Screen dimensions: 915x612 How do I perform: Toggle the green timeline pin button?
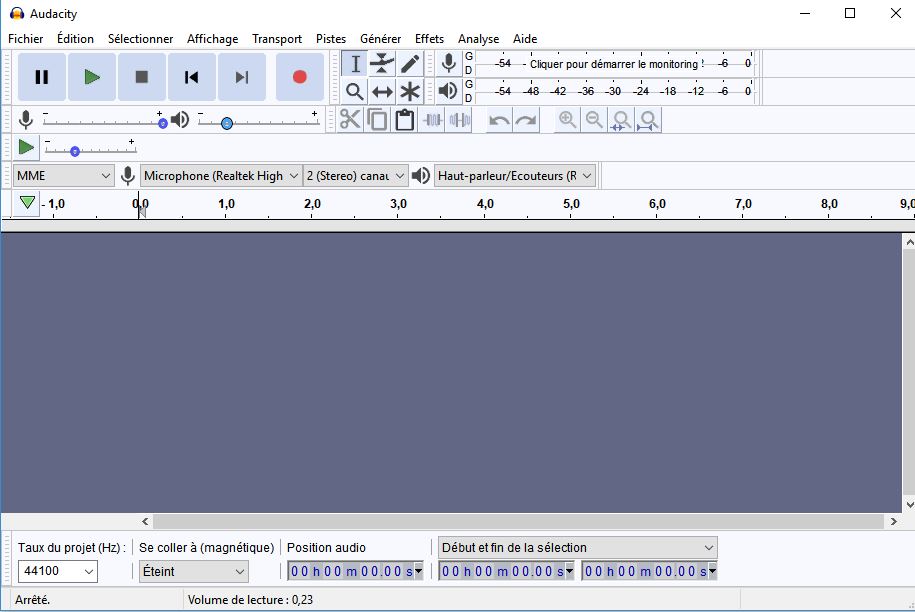pyautogui.click(x=27, y=203)
